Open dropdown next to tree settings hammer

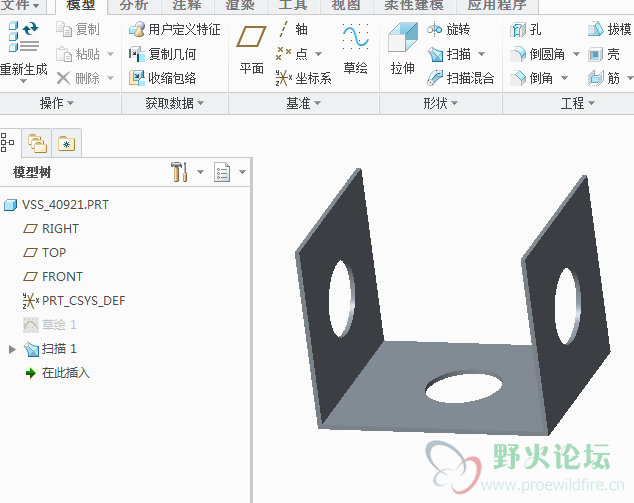(x=200, y=172)
